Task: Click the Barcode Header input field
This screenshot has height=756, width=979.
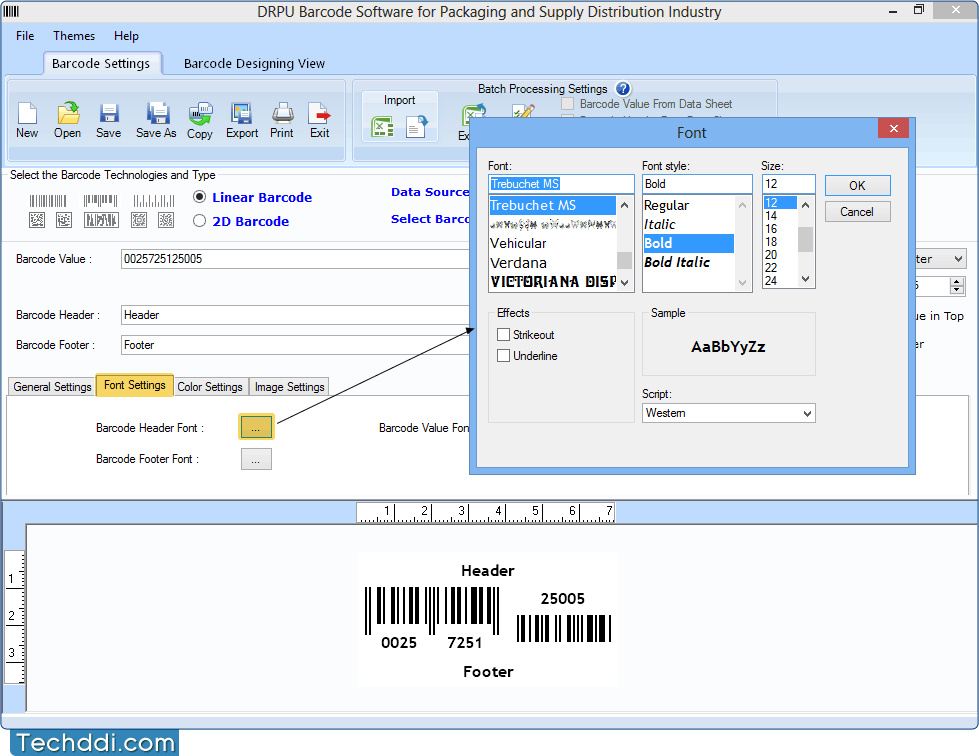Action: (295, 315)
